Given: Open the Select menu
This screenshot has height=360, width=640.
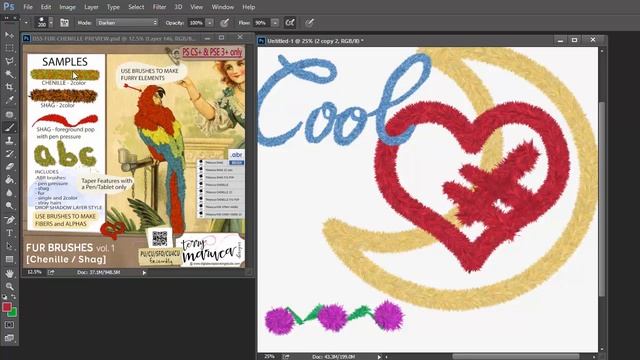Looking at the screenshot, I should coord(136,7).
